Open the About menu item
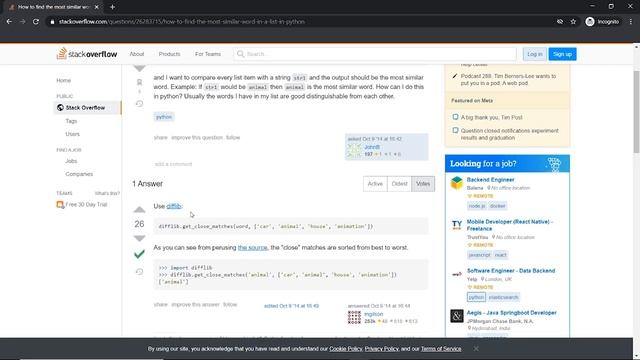The image size is (640, 360). (137, 54)
